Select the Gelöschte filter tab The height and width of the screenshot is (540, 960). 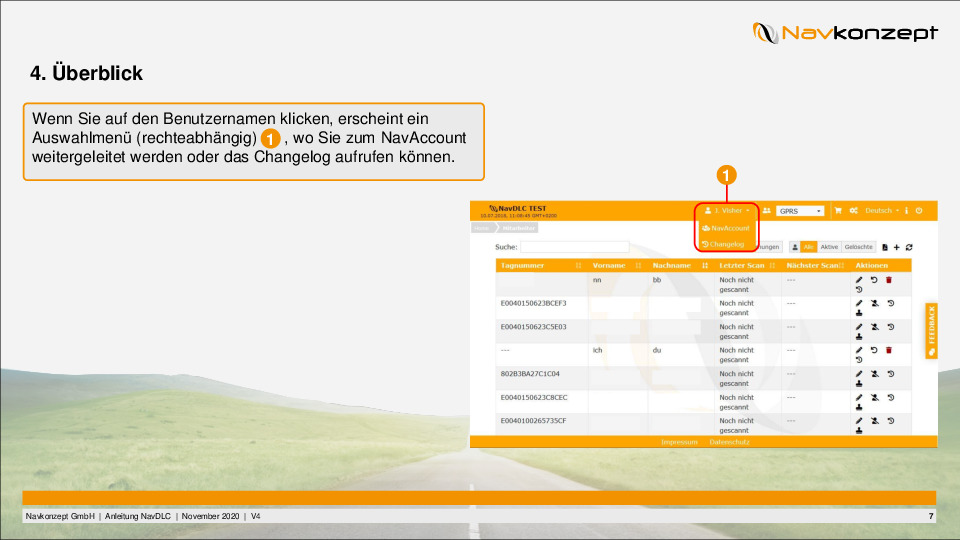[x=858, y=247]
